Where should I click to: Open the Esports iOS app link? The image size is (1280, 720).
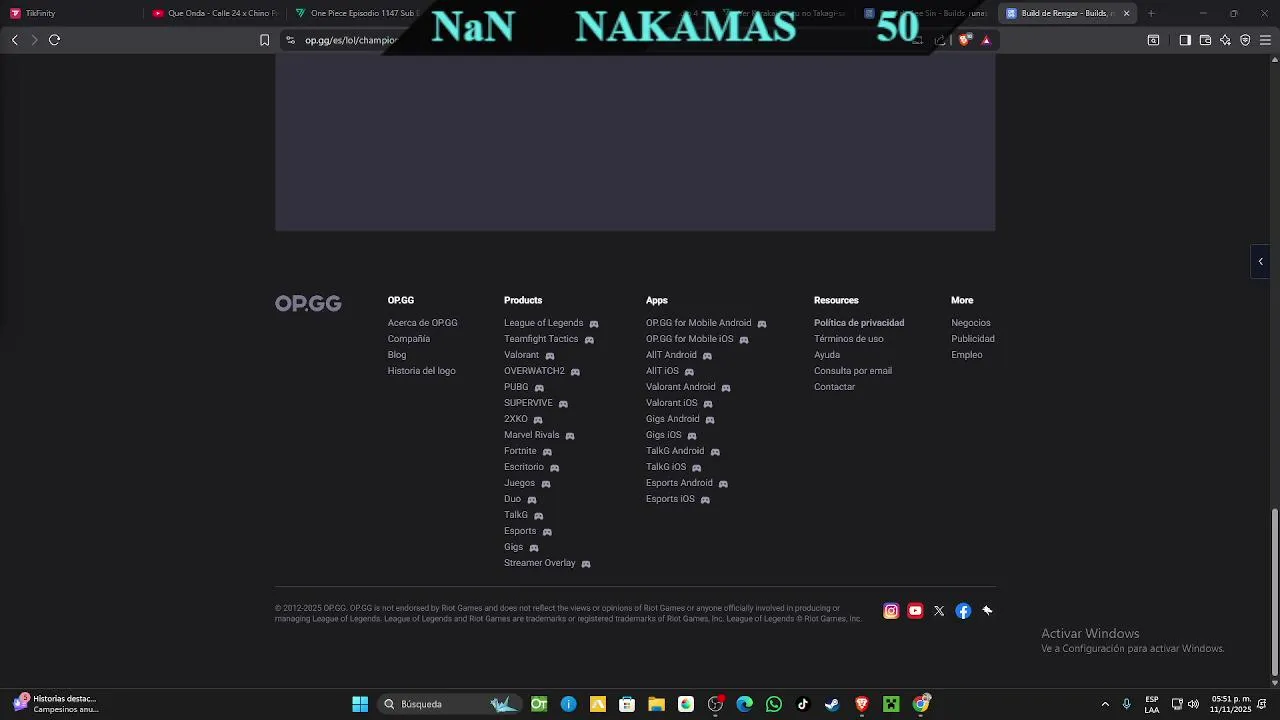pyautogui.click(x=670, y=499)
